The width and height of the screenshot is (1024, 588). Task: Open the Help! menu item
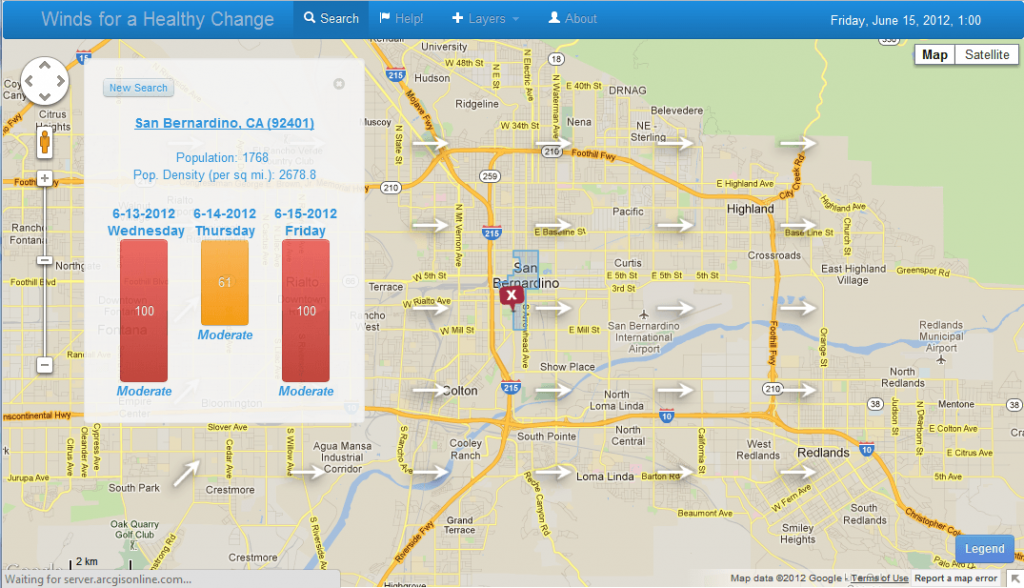point(401,19)
